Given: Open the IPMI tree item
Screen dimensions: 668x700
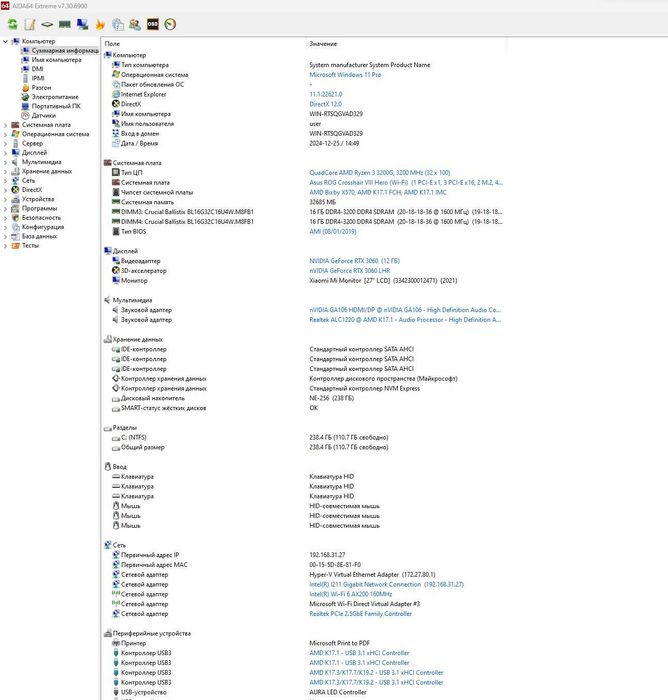Looking at the screenshot, I should pos(38,78).
